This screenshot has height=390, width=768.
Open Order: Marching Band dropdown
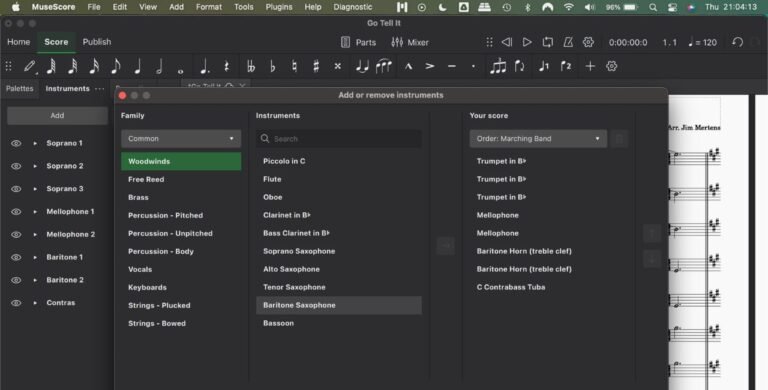(x=538, y=139)
